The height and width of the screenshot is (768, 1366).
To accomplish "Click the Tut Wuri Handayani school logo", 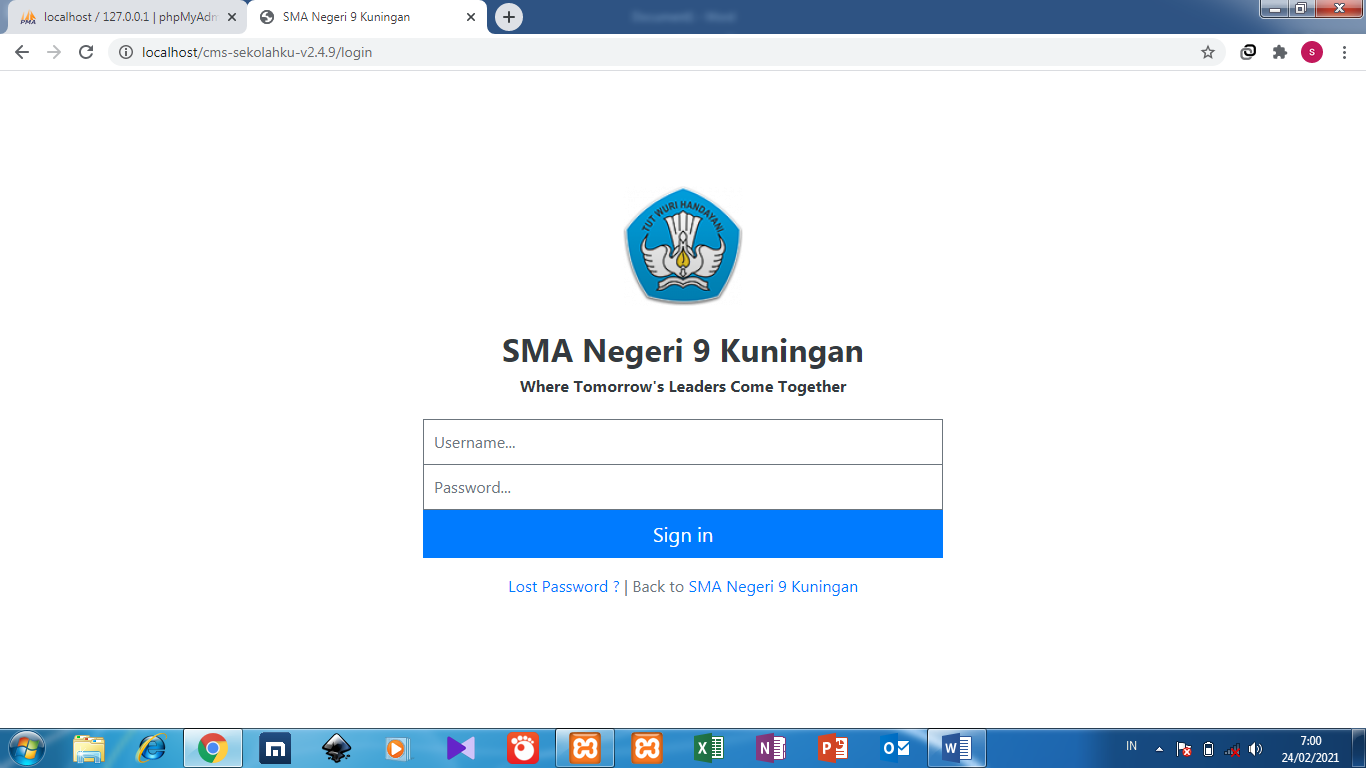I will [x=683, y=245].
